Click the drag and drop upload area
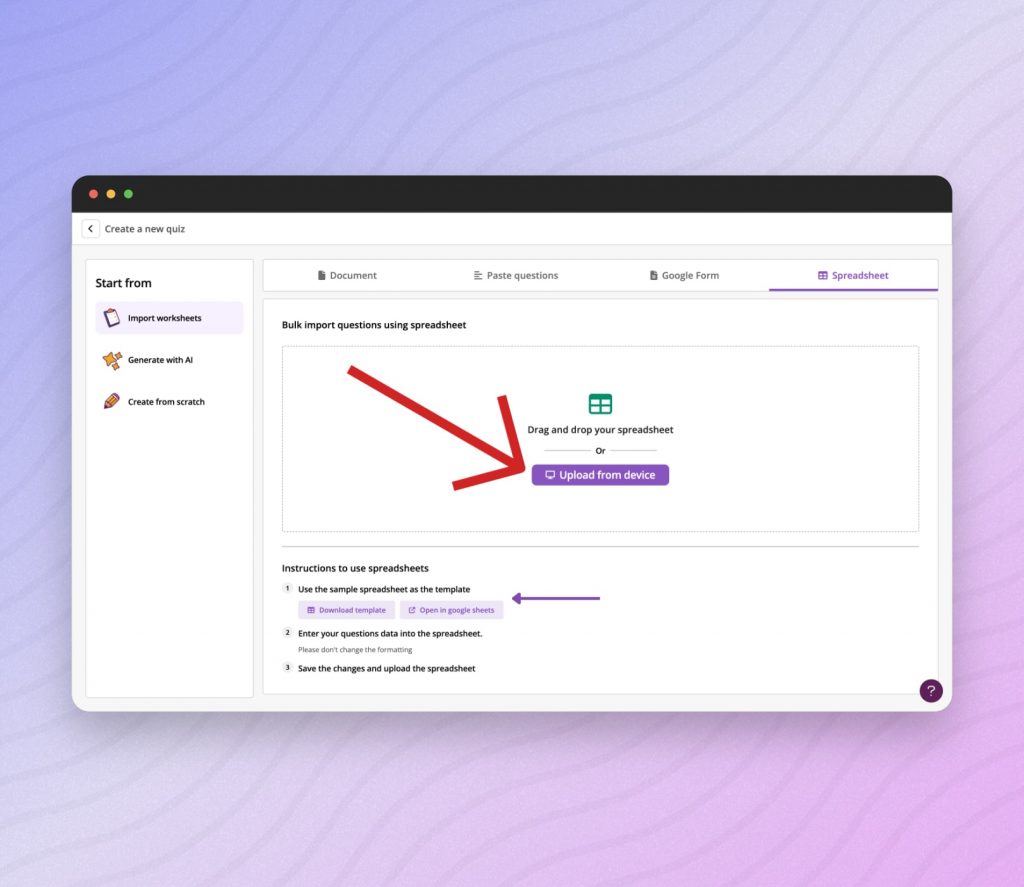Screen dimensions: 1024x887 (600, 435)
